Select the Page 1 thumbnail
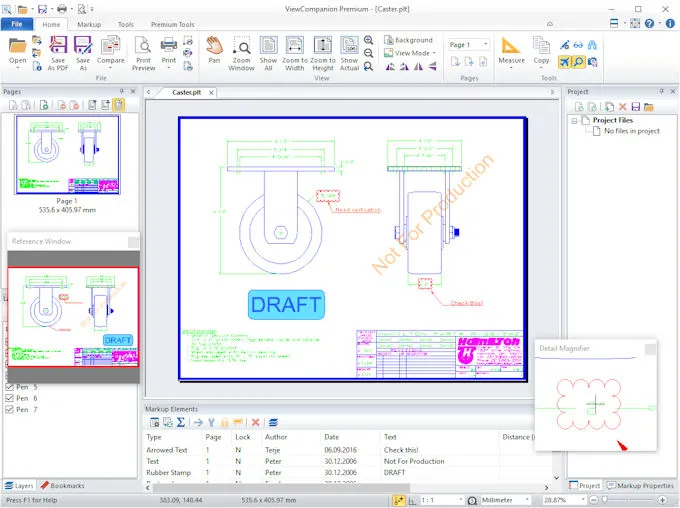This screenshot has width=680, height=508. 67,155
